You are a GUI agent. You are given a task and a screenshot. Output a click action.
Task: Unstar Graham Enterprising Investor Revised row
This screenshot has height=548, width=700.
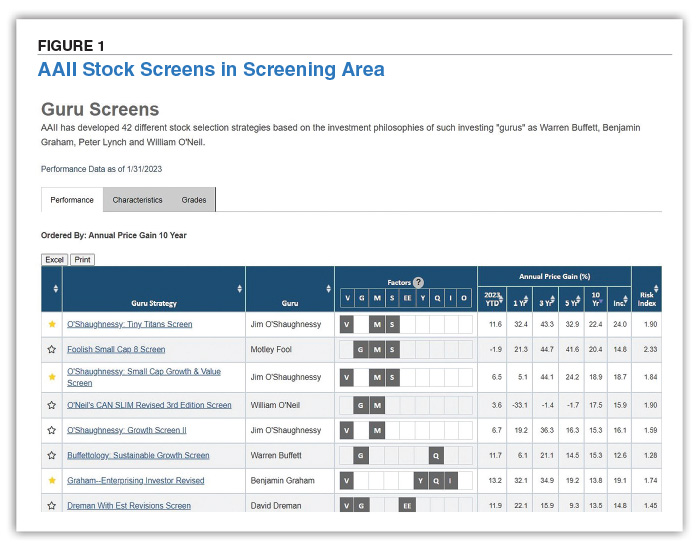pos(52,481)
